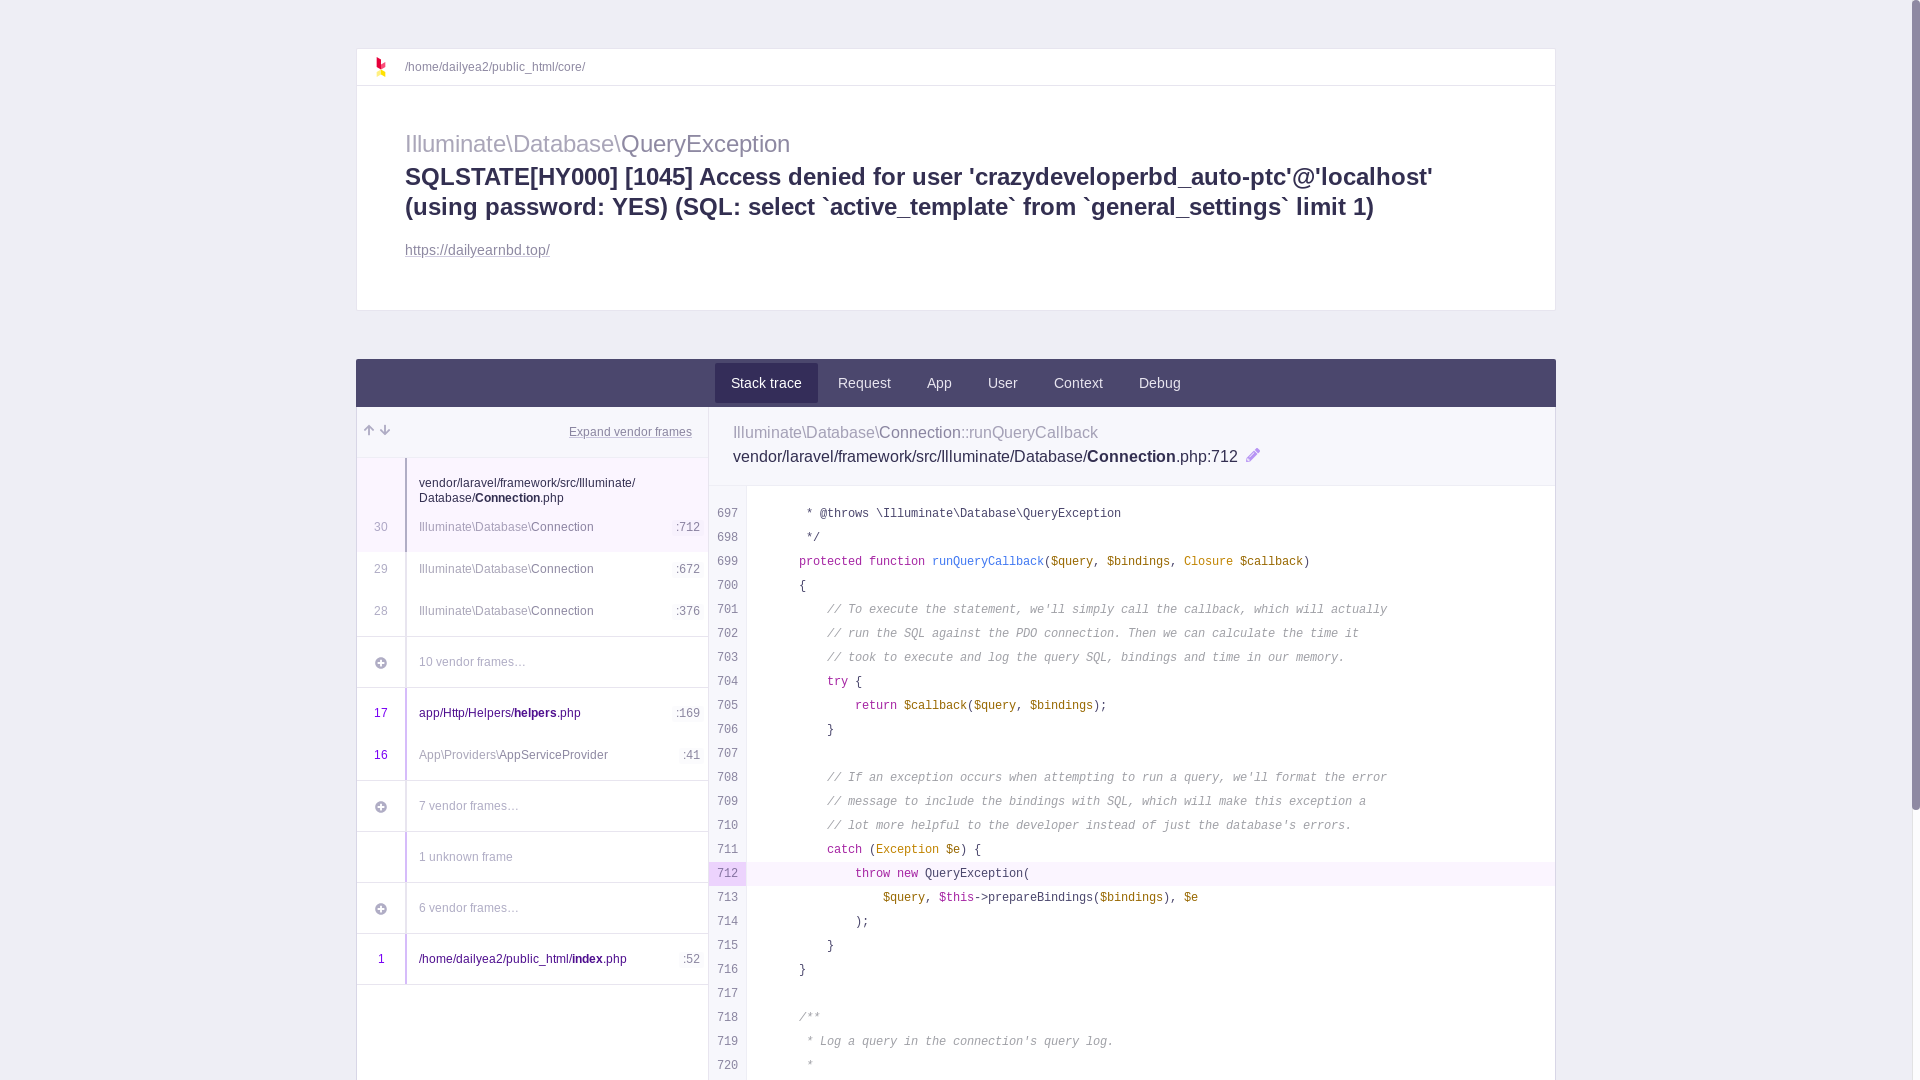Screen dimensions: 1920x1080
Task: Select frame 1 index.php :52
Action: pyautogui.click(x=532, y=959)
